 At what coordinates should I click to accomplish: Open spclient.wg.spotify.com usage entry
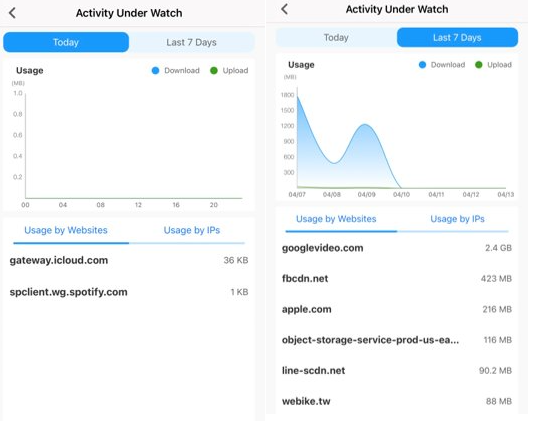(129, 292)
